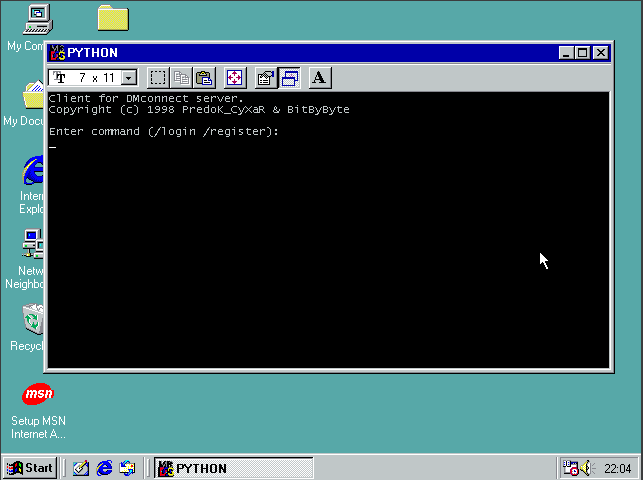Open the Properties toolbar icon
643x480 pixels.
[x=266, y=78]
